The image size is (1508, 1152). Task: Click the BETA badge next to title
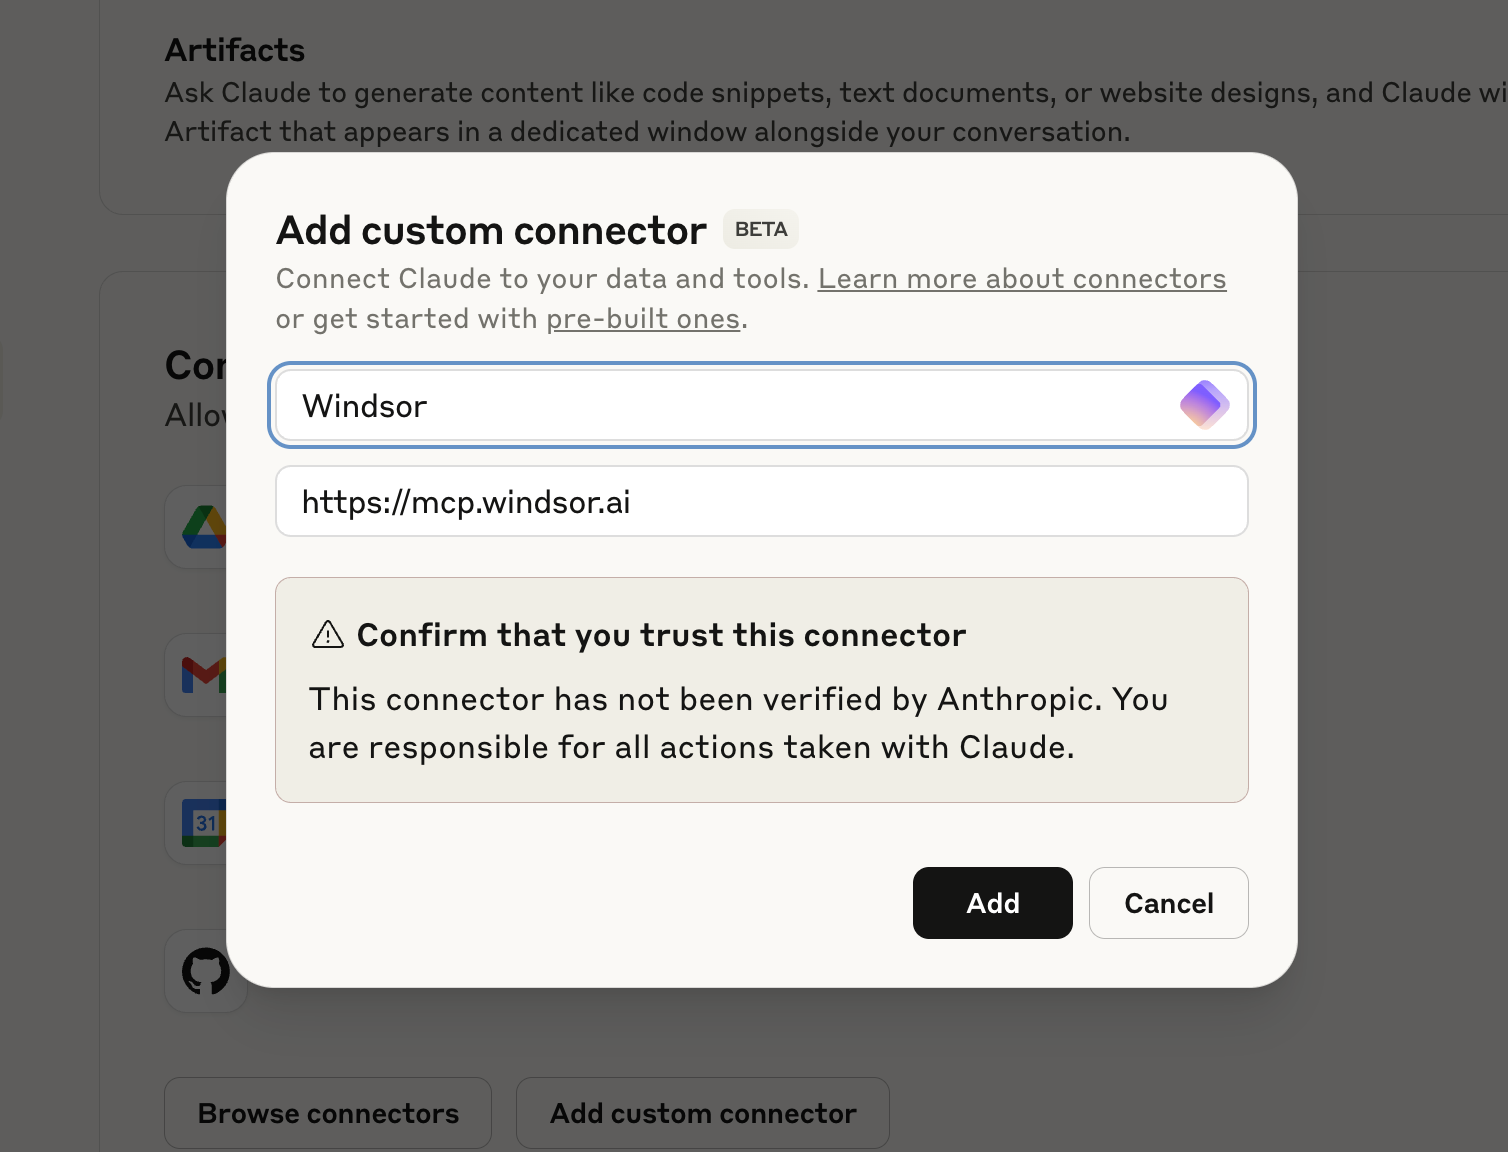pos(761,229)
